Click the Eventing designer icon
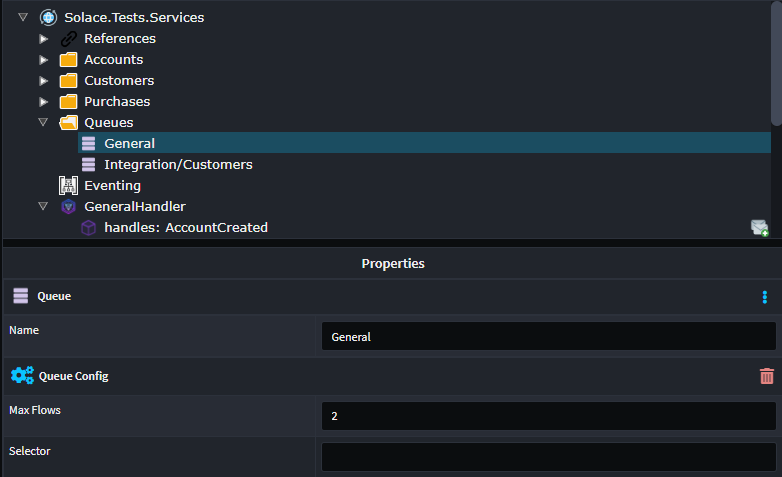Screen dimensions: 782x477 [x=68, y=185]
